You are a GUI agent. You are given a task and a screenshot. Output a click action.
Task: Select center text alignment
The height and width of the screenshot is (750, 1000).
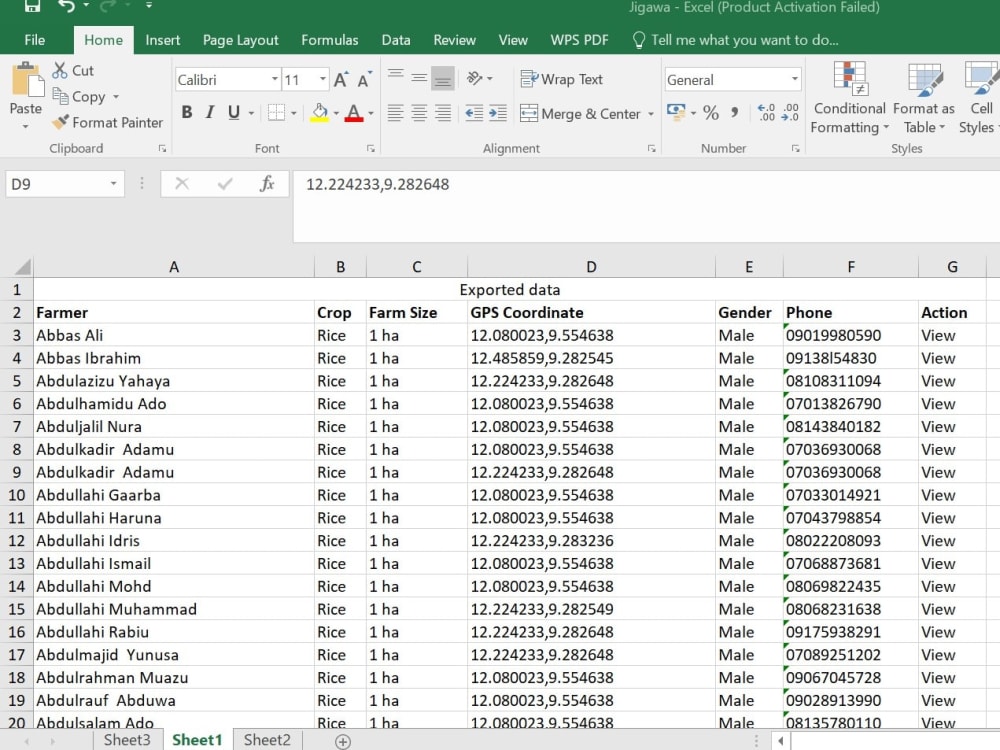[x=421, y=113]
